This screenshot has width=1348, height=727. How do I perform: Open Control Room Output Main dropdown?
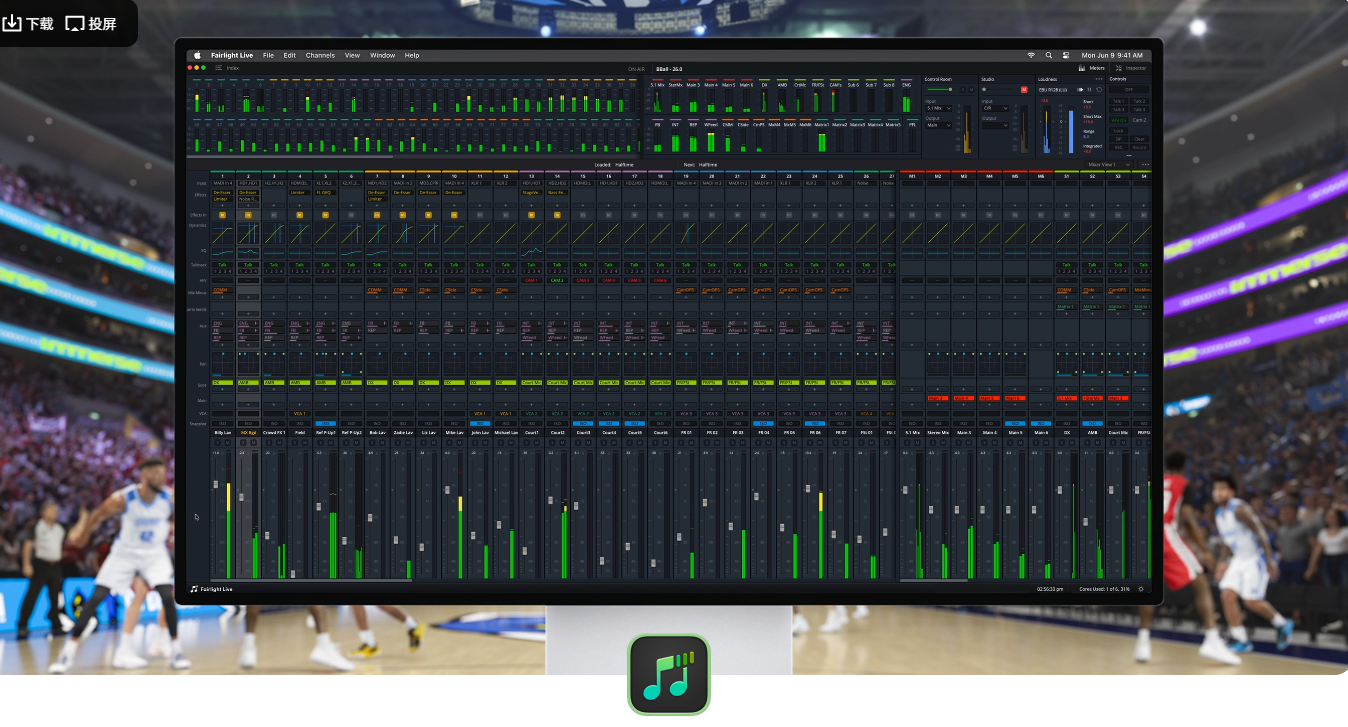point(939,125)
